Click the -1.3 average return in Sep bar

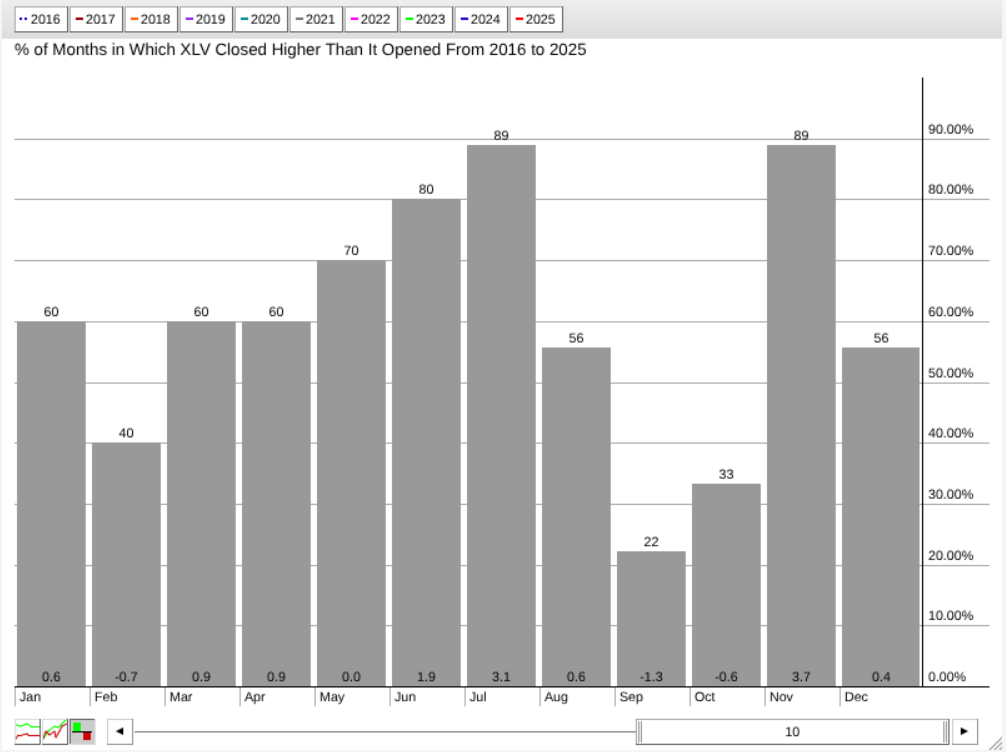point(651,677)
